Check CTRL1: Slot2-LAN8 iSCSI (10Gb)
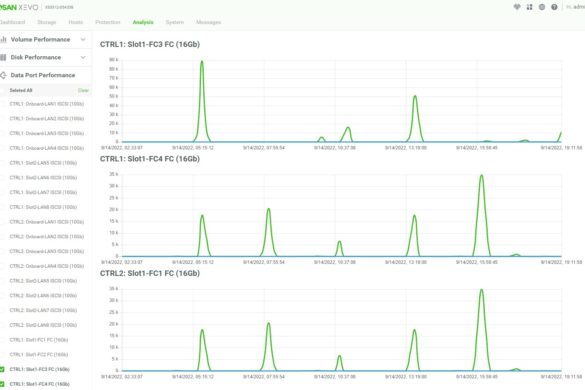Screen dimensions: 585x390 tap(43, 207)
